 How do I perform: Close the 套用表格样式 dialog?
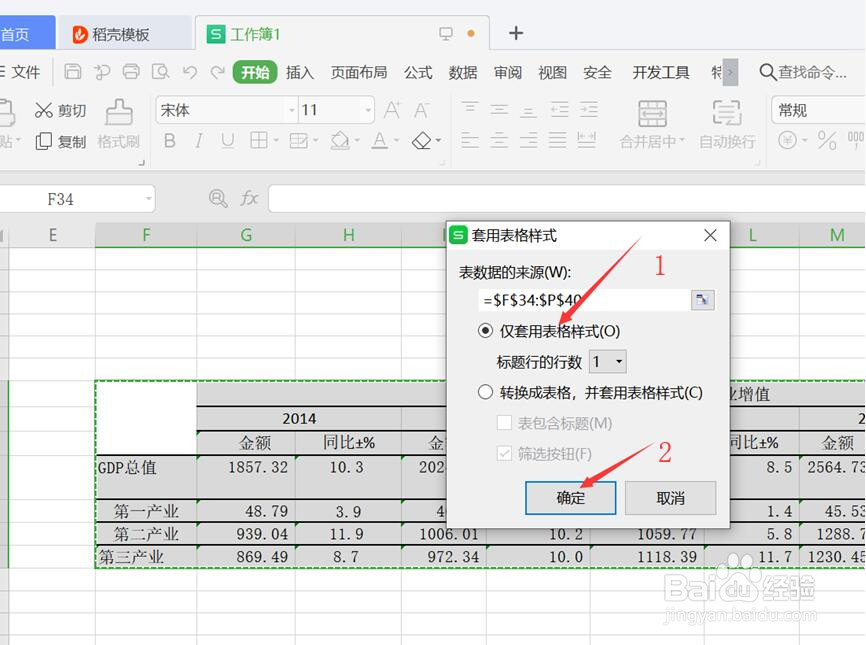710,236
